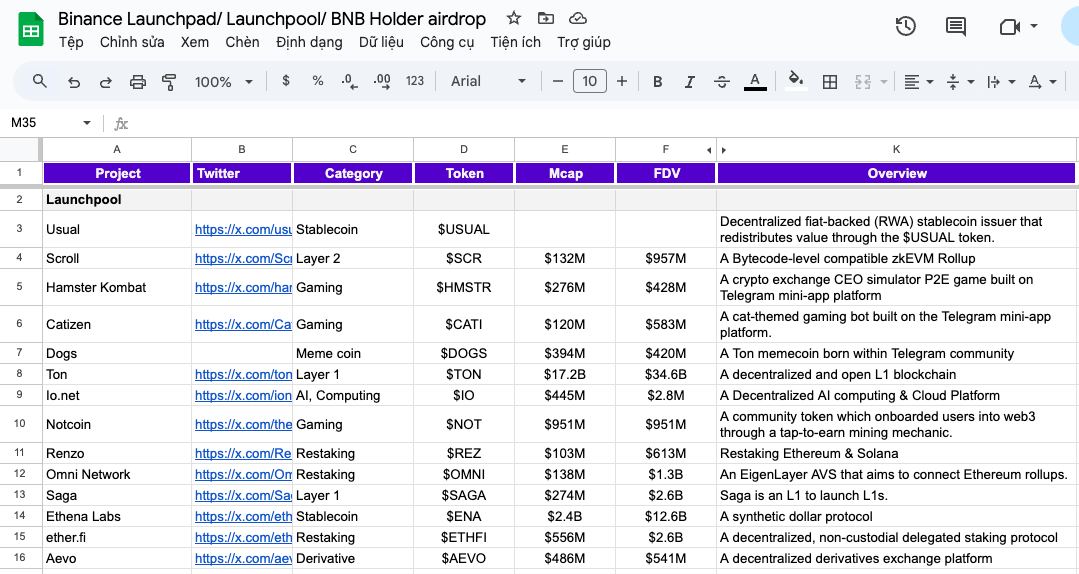Open merge cells dropdown arrow
Viewport: 1079px width, 574px height.
[x=884, y=82]
